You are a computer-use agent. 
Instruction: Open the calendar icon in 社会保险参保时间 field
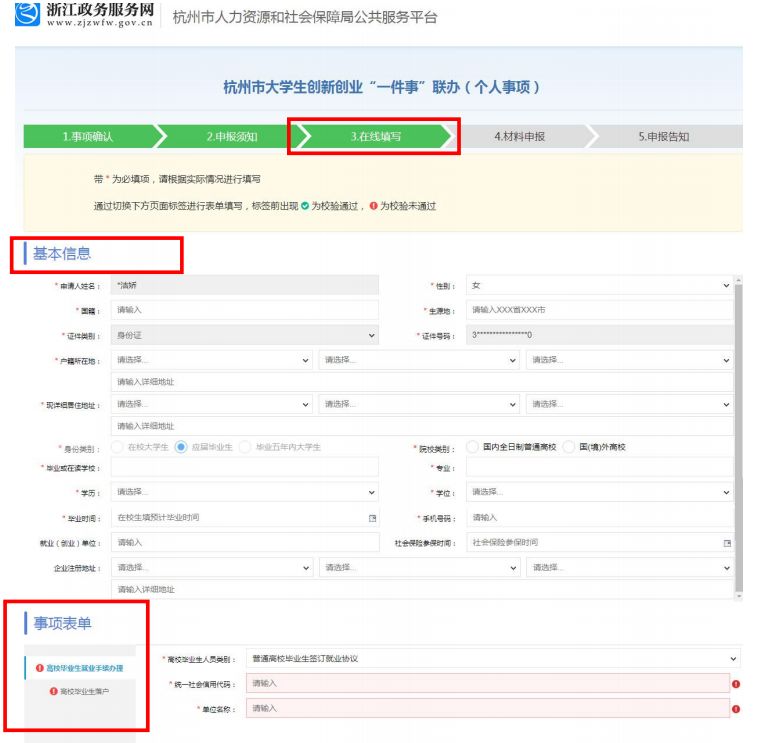727,543
